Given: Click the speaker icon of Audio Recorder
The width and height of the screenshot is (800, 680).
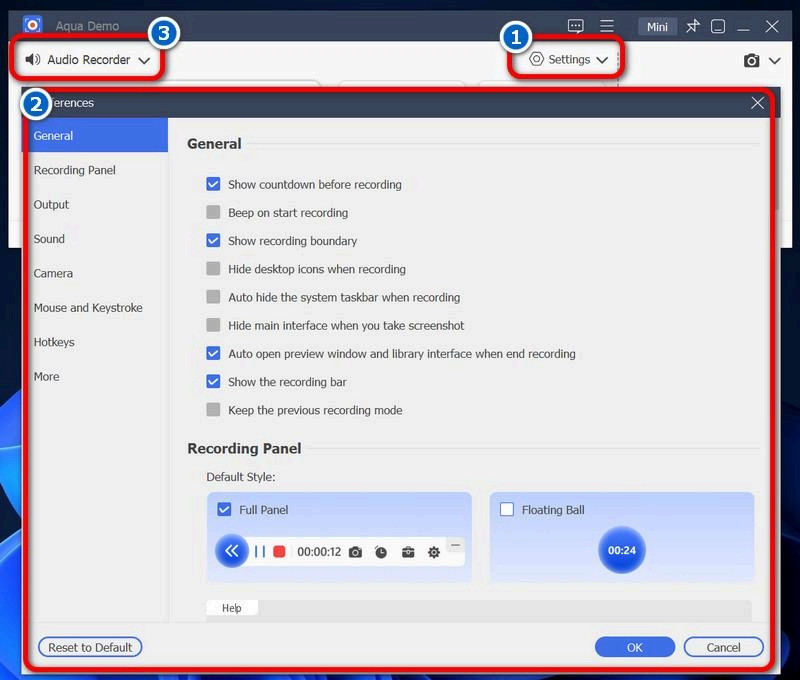Looking at the screenshot, I should [33, 60].
